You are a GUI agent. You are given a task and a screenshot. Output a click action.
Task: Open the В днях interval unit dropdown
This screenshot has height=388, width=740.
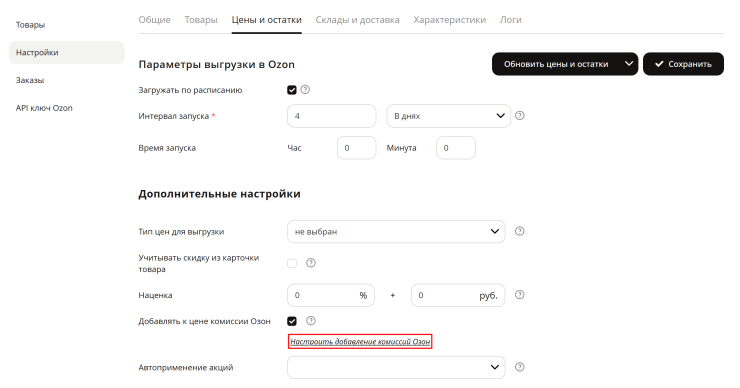448,116
